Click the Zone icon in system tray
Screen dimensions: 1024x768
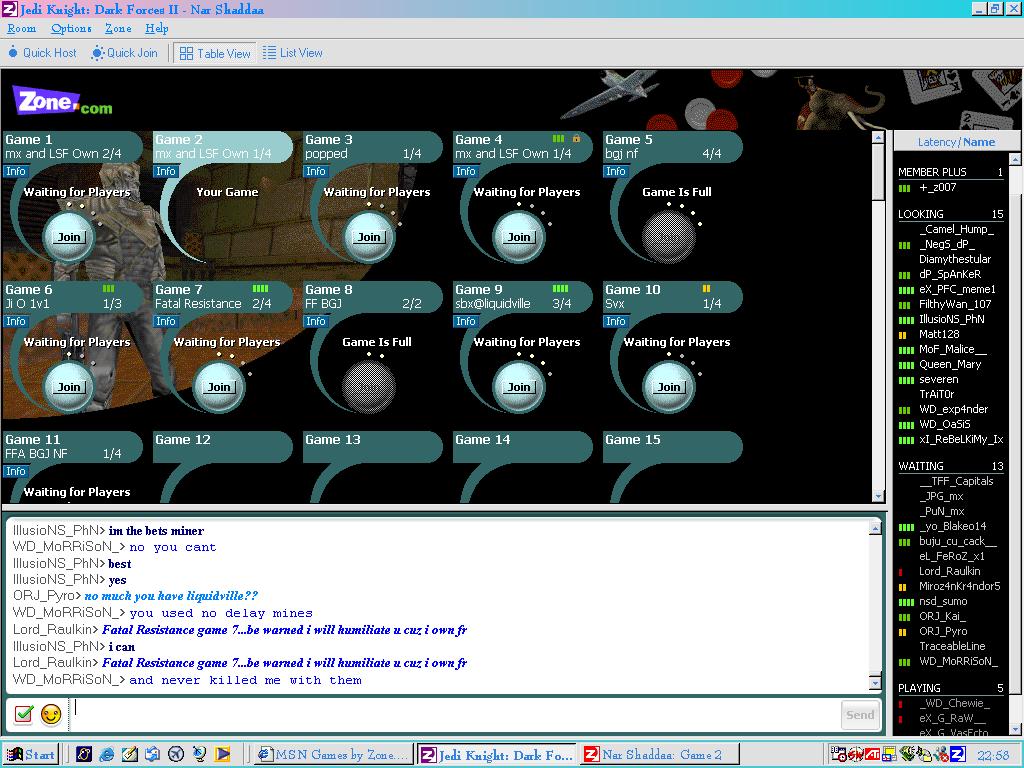click(957, 754)
